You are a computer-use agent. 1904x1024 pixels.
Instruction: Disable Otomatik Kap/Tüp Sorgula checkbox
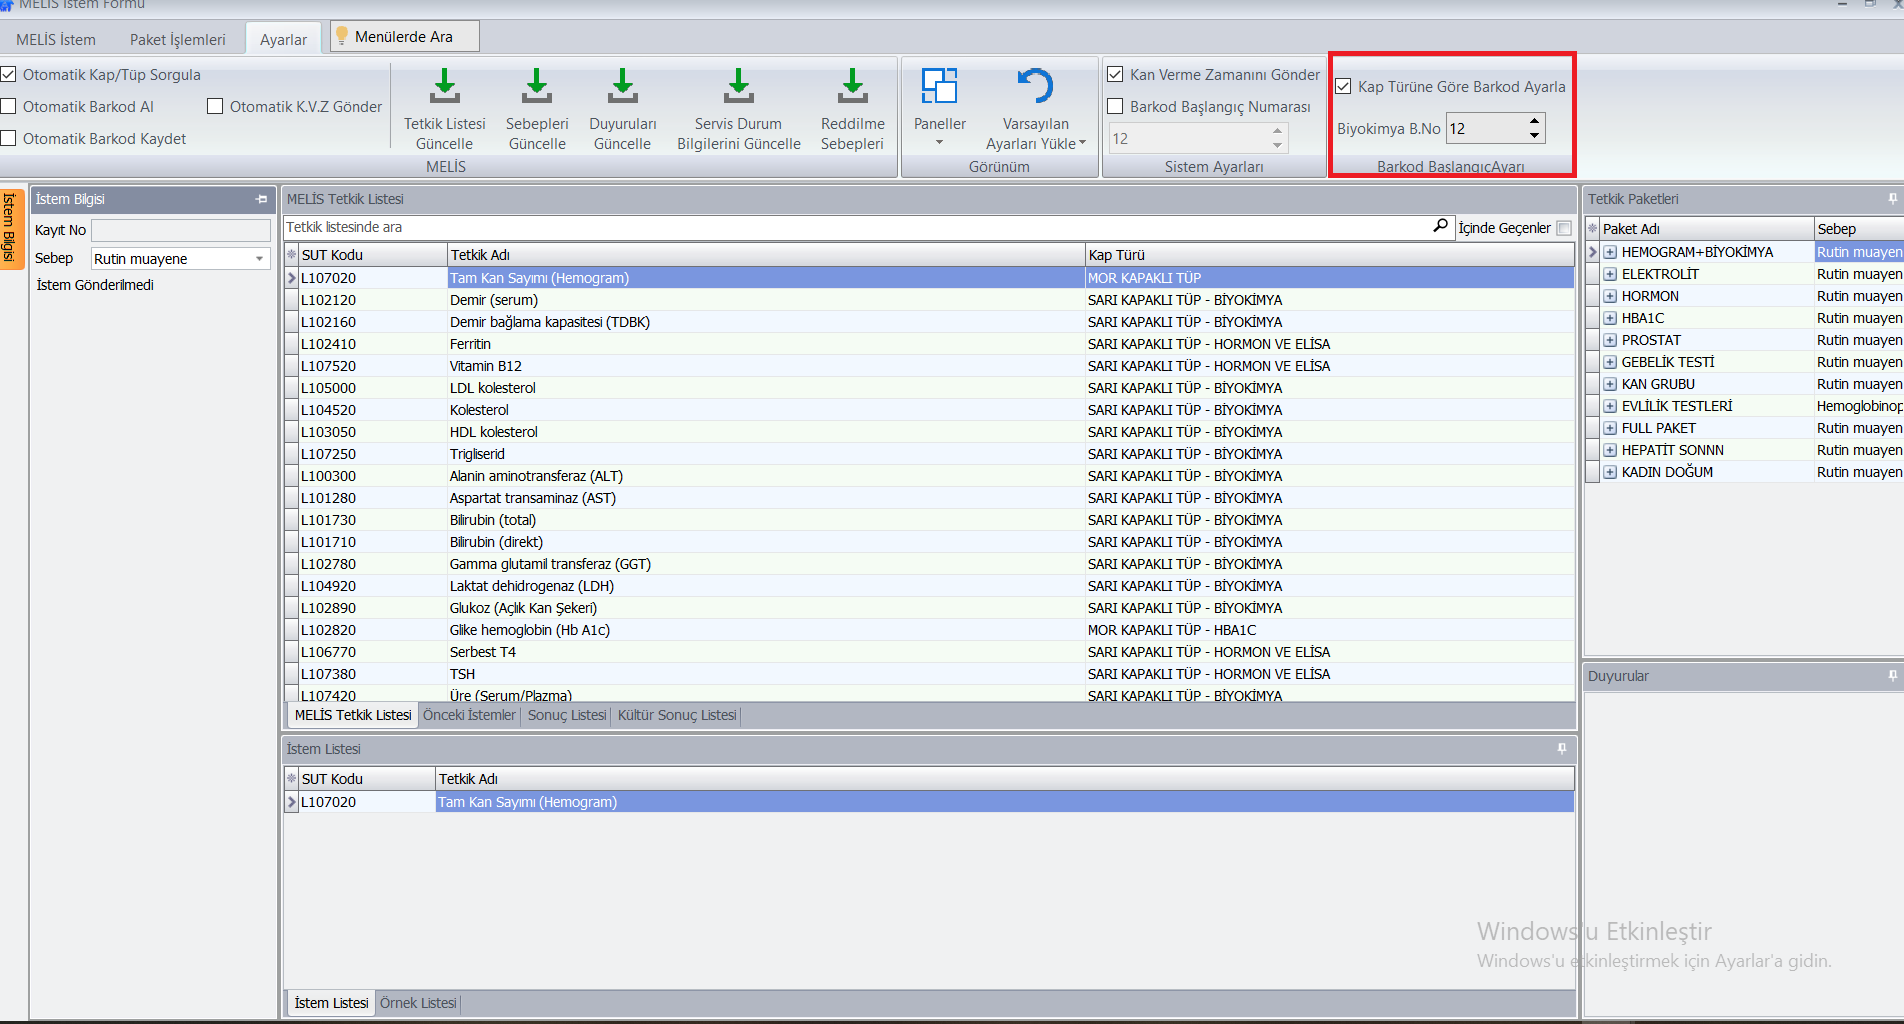point(9,75)
